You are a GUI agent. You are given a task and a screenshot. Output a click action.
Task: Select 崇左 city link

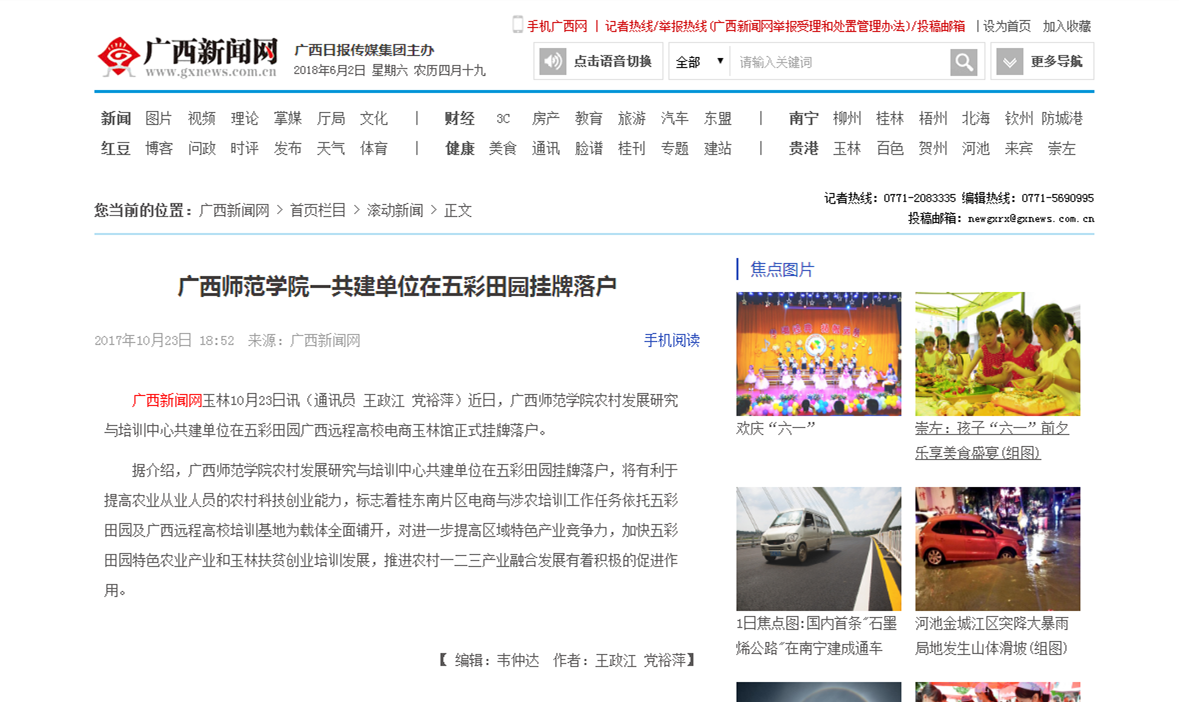coord(1062,148)
